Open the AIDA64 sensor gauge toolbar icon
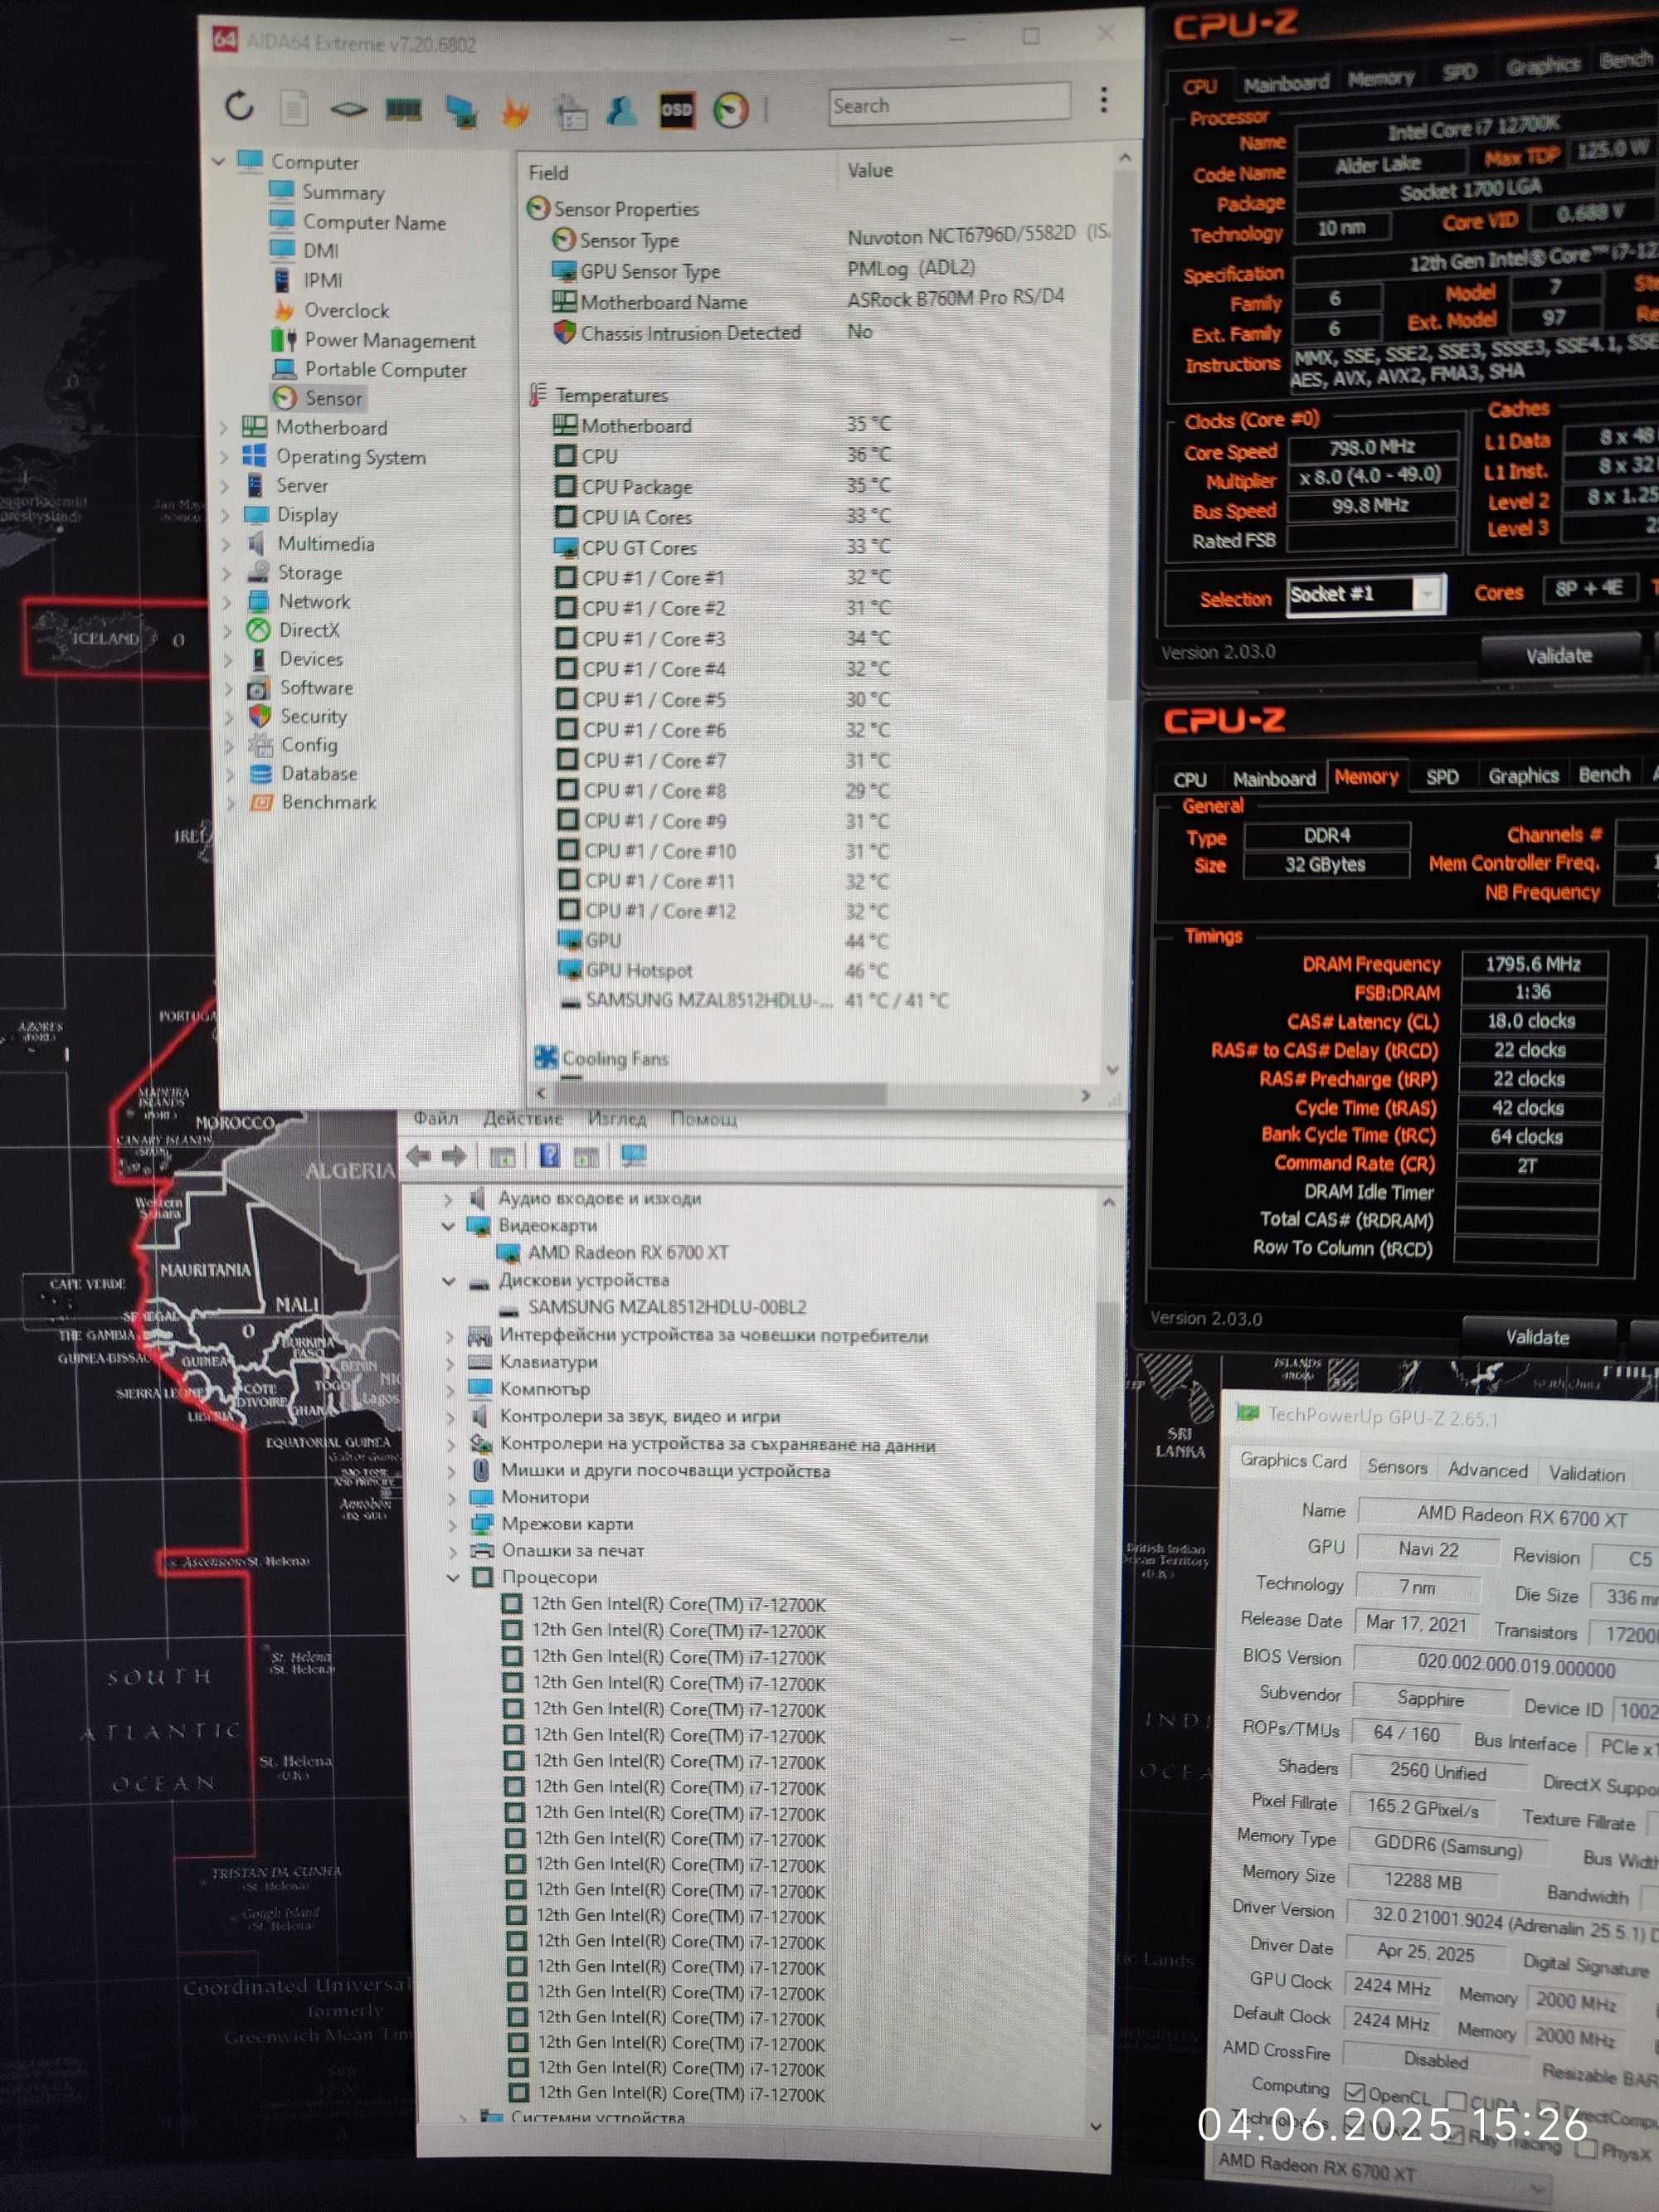This screenshot has height=2212, width=1659. 731,109
